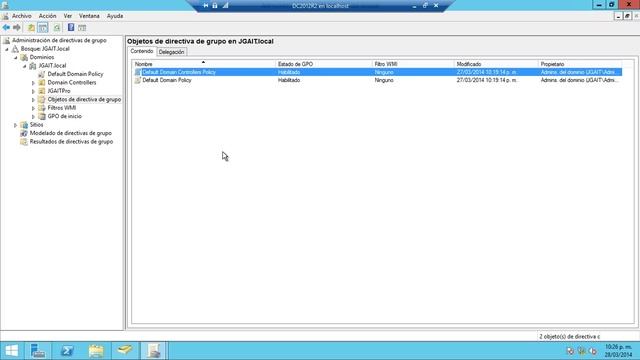Open the Ver menu
Image resolution: width=640 pixels, height=360 pixels.
pos(68,16)
